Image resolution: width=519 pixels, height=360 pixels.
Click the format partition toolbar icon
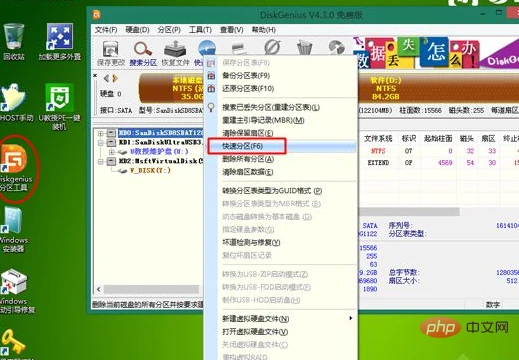[272, 47]
